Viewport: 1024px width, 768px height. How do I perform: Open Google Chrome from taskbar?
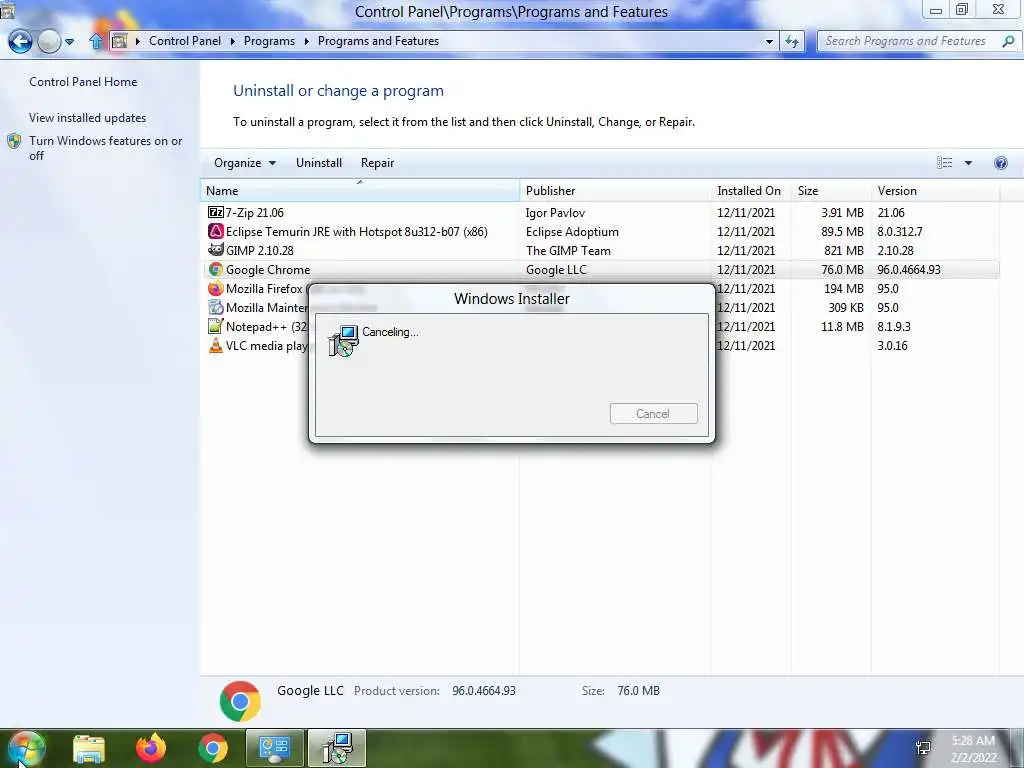click(x=213, y=748)
